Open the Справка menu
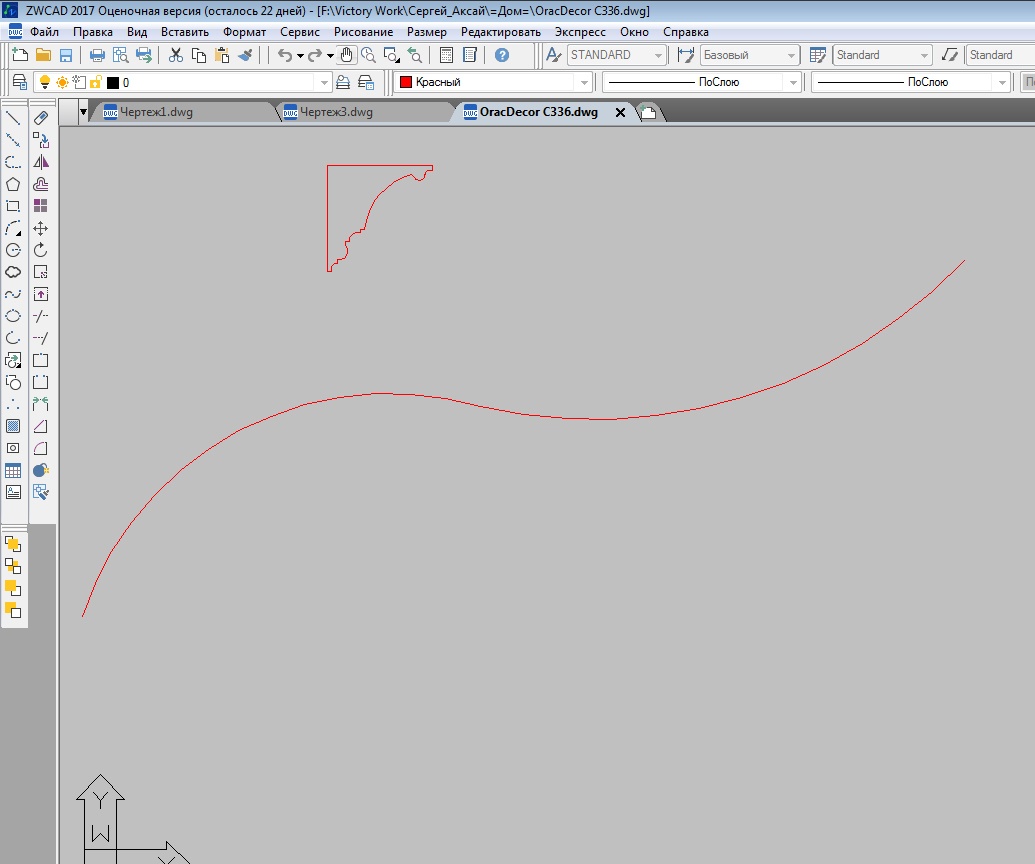Viewport: 1035px width, 864px height. (x=685, y=32)
